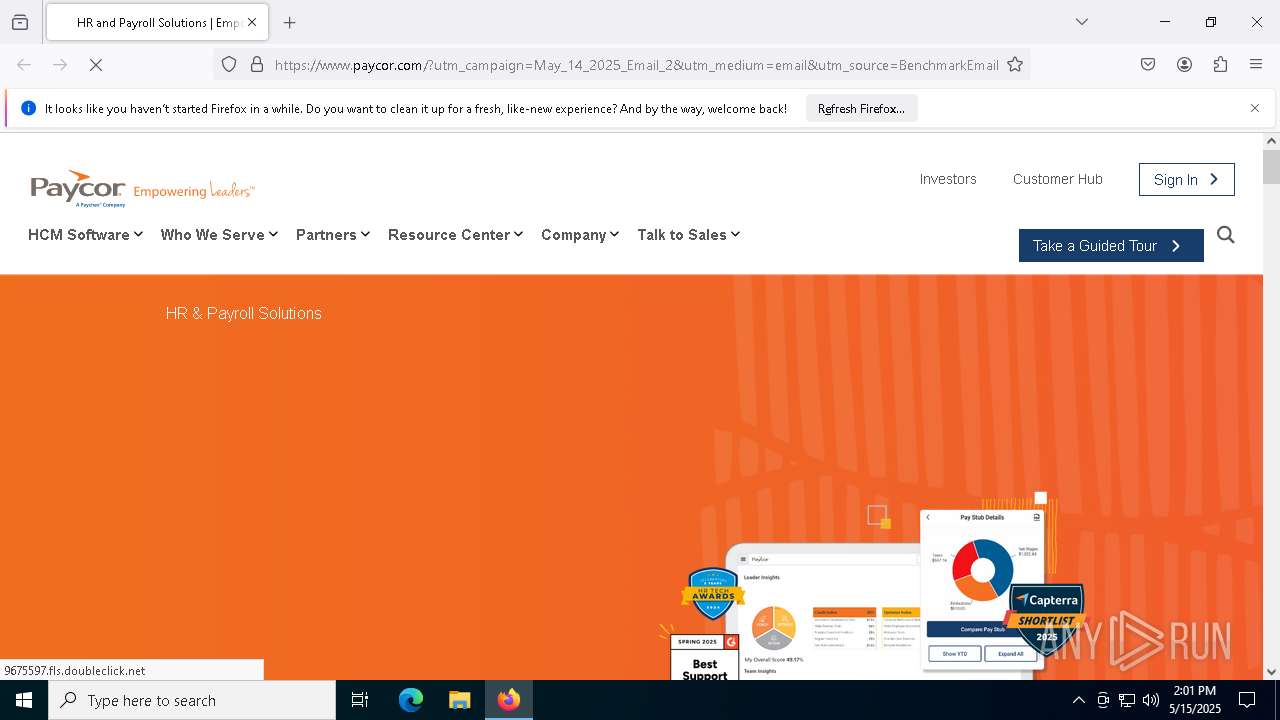Stop page loading with X button
Screen dimensions: 1280x720
[x=96, y=65]
